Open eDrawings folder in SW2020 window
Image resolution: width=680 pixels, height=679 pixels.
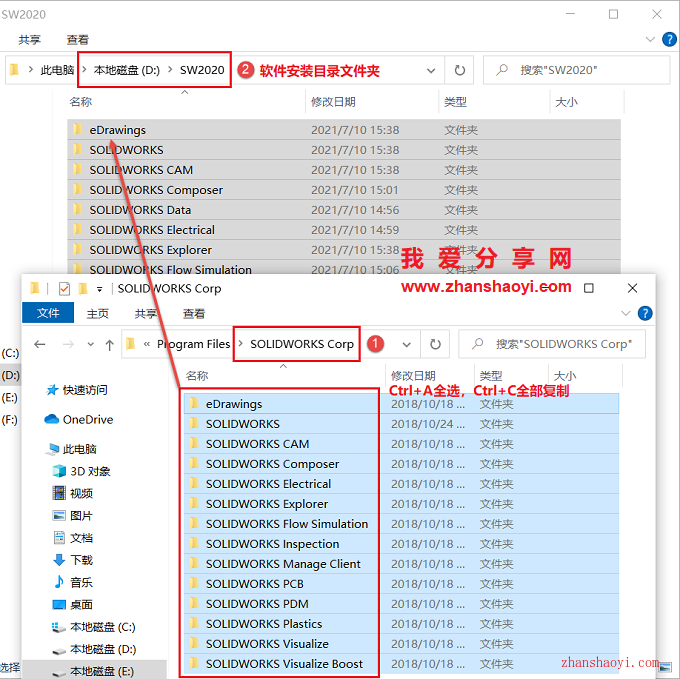[344, 130]
